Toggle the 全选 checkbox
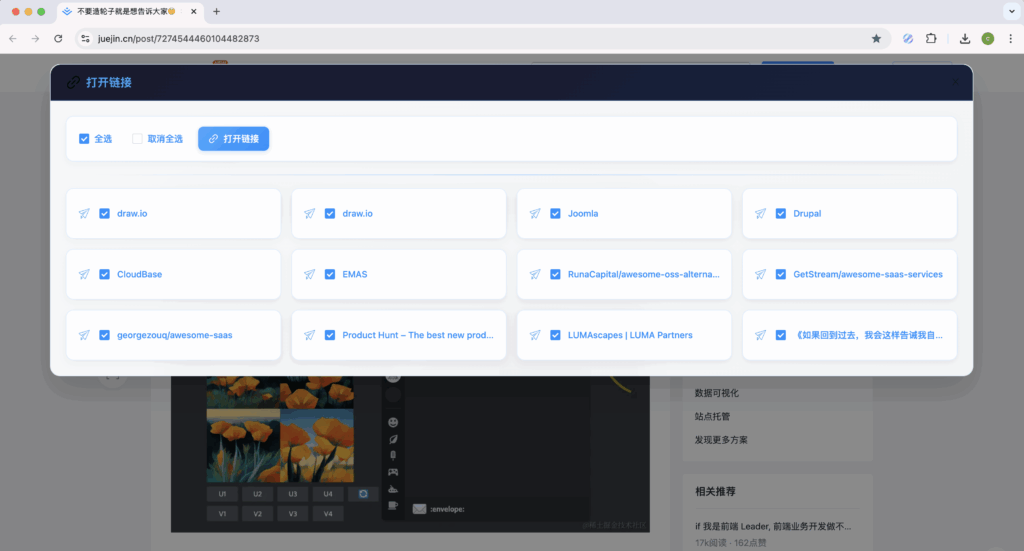Screen dimensions: 1024x551 [84, 139]
